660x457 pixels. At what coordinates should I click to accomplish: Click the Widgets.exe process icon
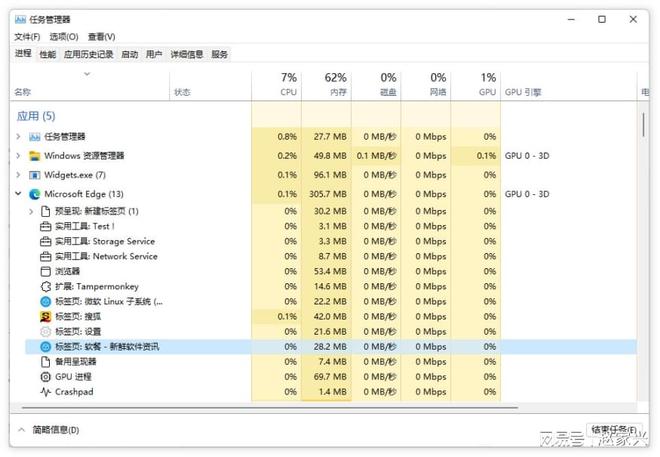pyautogui.click(x=35, y=175)
